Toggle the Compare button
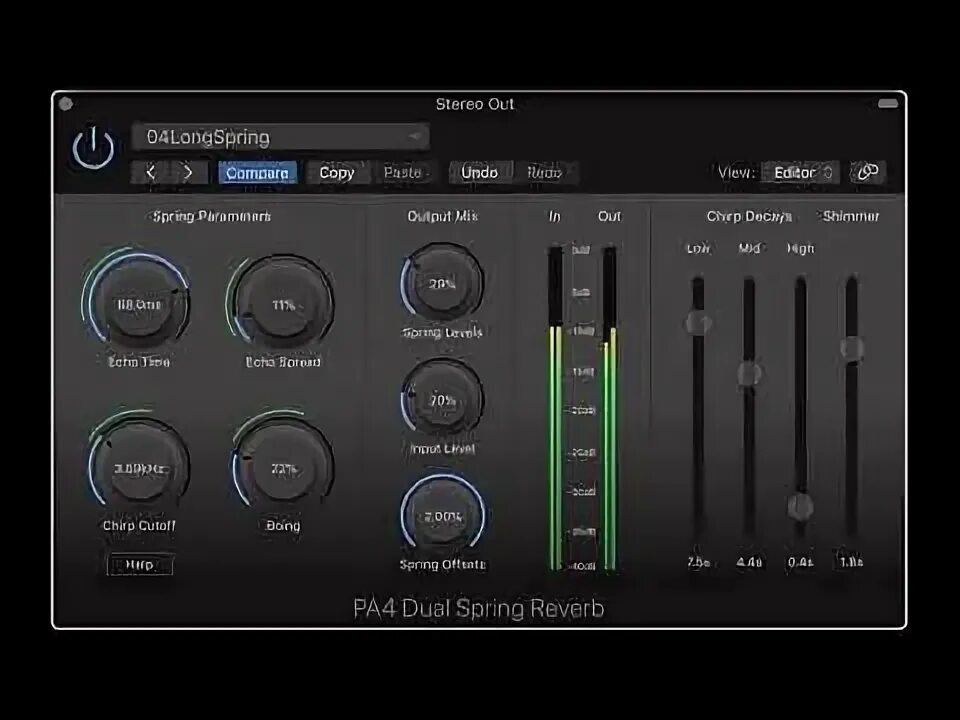The image size is (960, 720). pos(258,173)
